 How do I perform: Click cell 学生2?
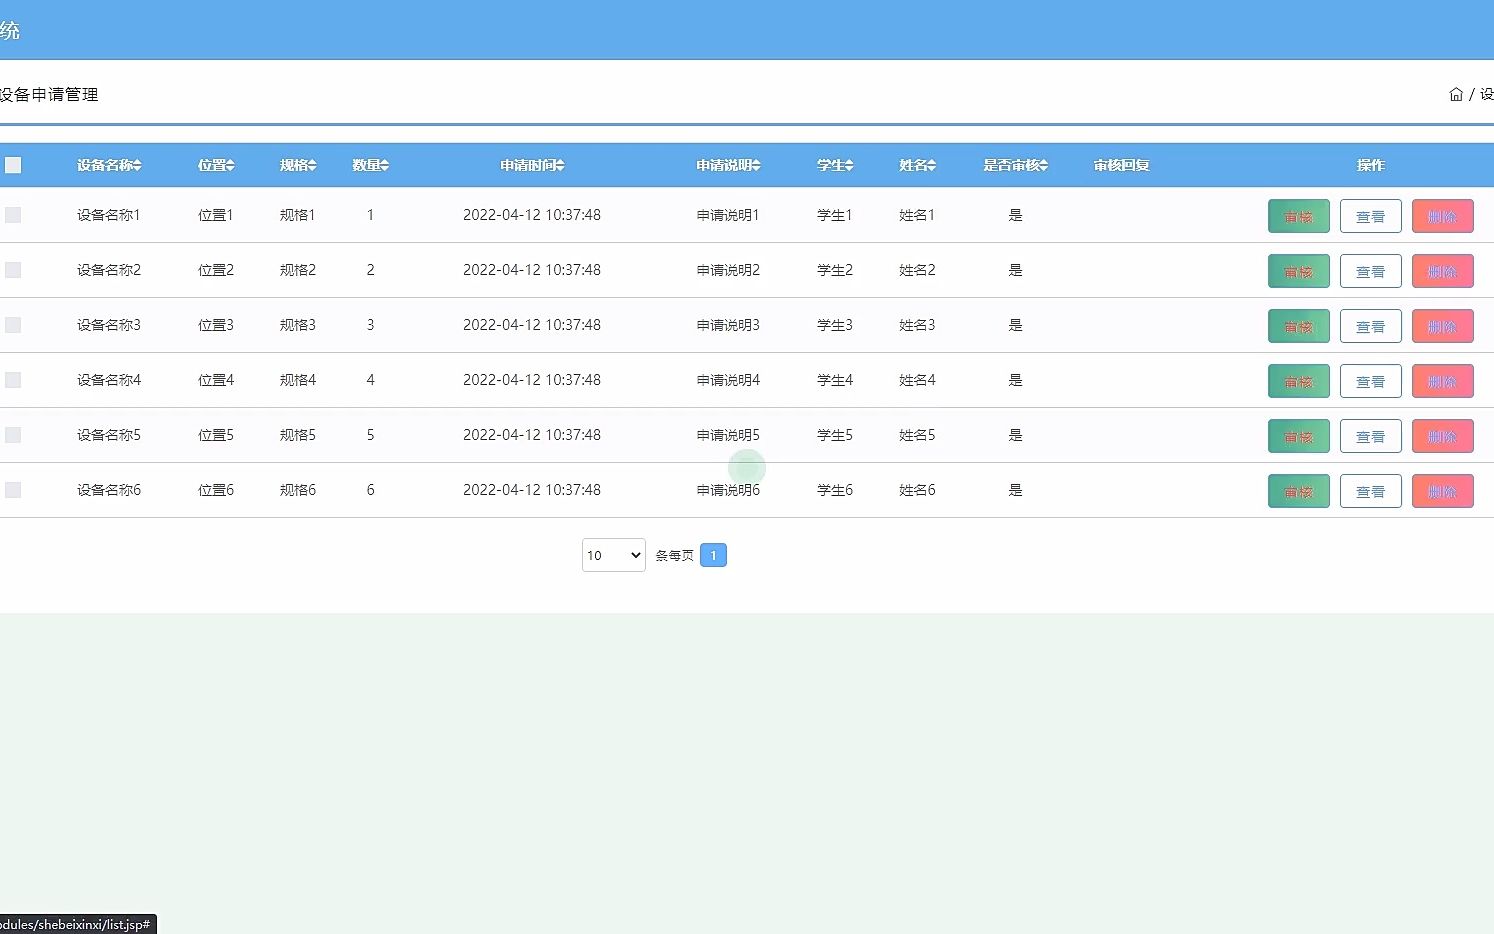pyautogui.click(x=835, y=270)
